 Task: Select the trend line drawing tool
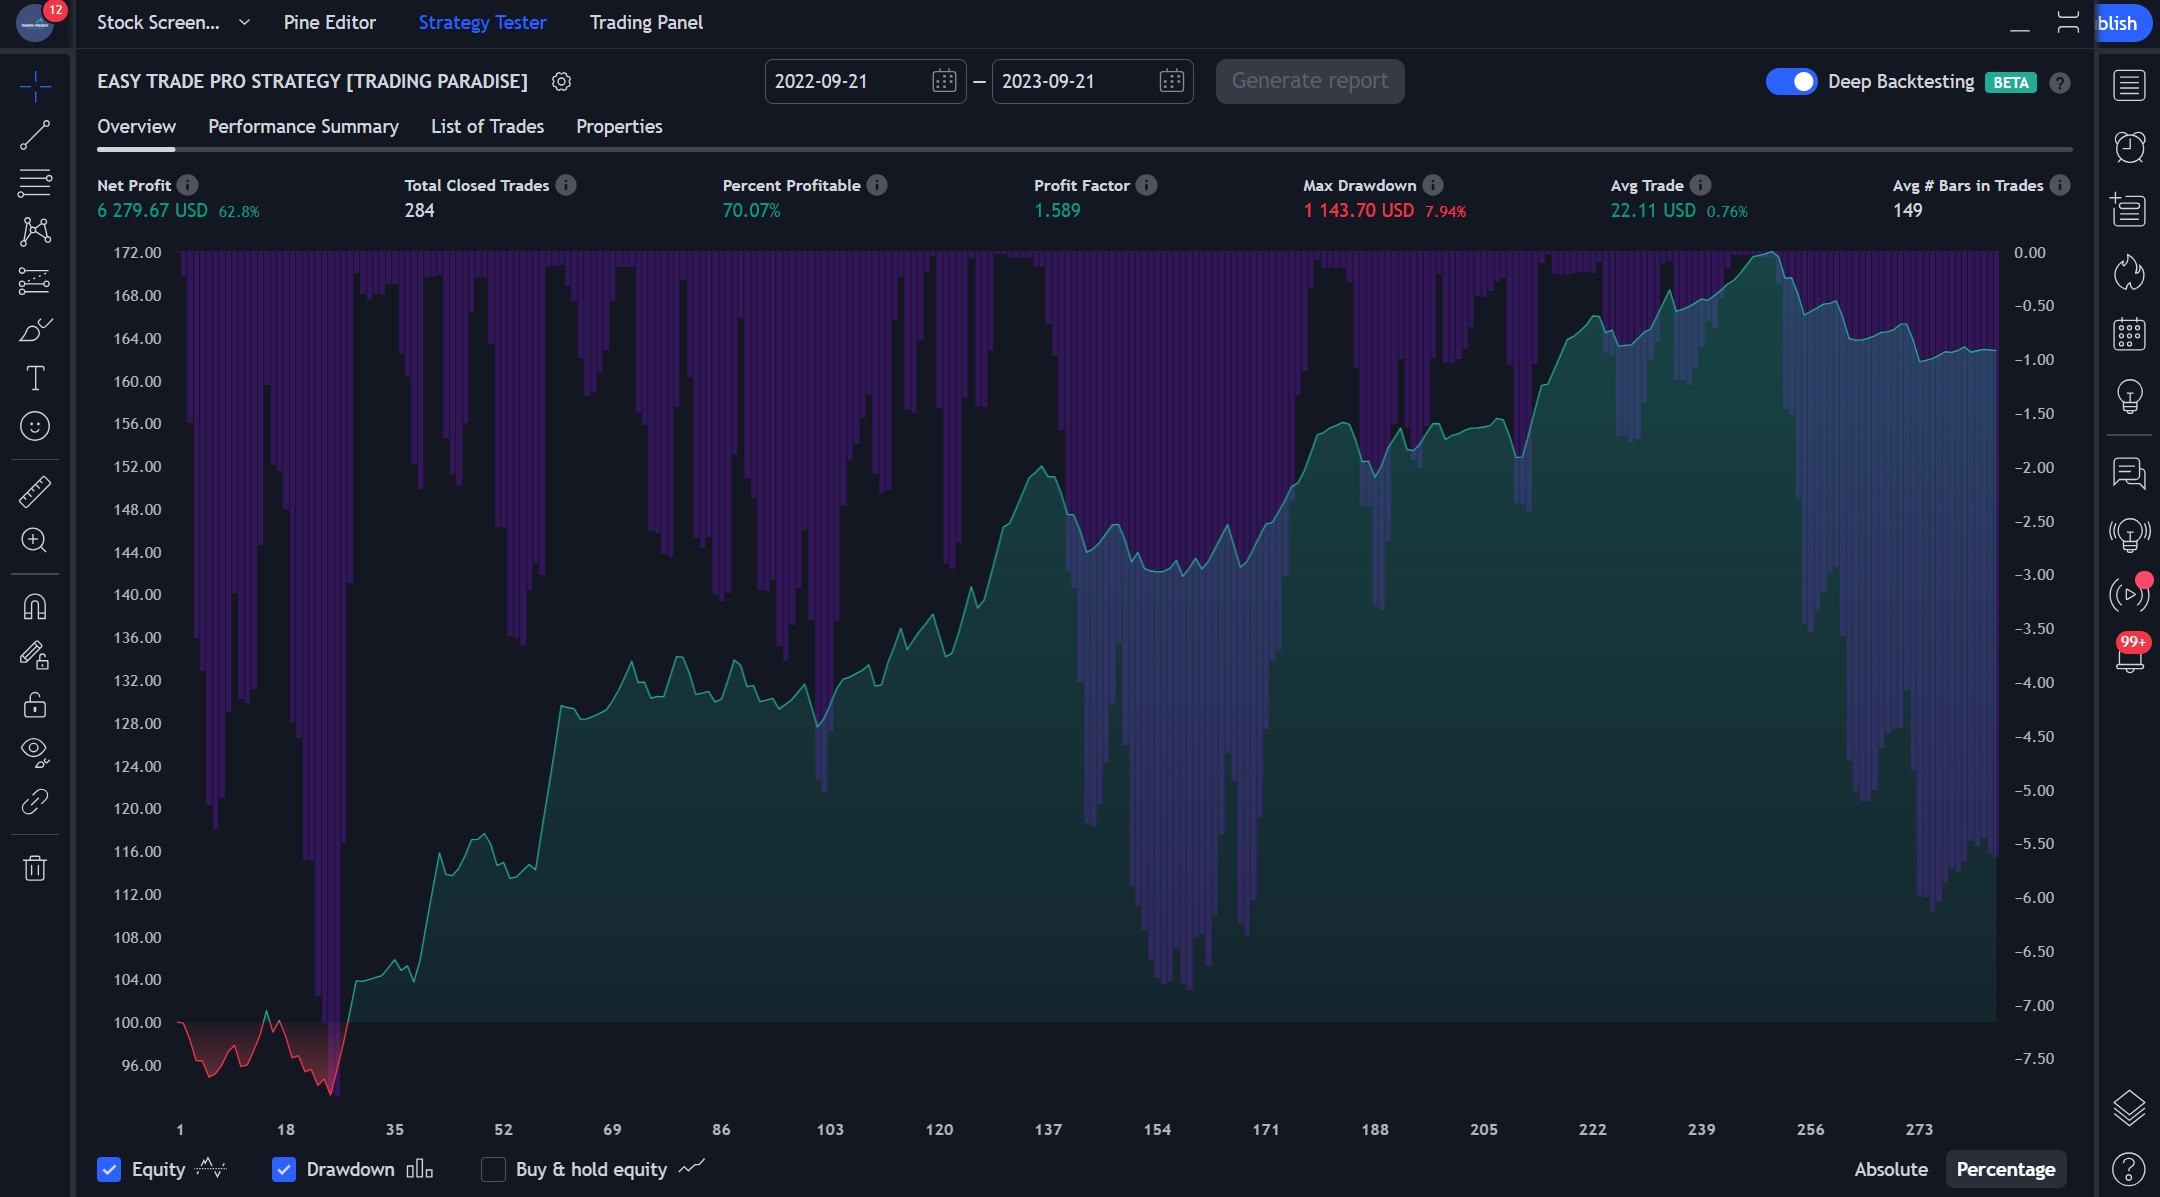tap(35, 135)
